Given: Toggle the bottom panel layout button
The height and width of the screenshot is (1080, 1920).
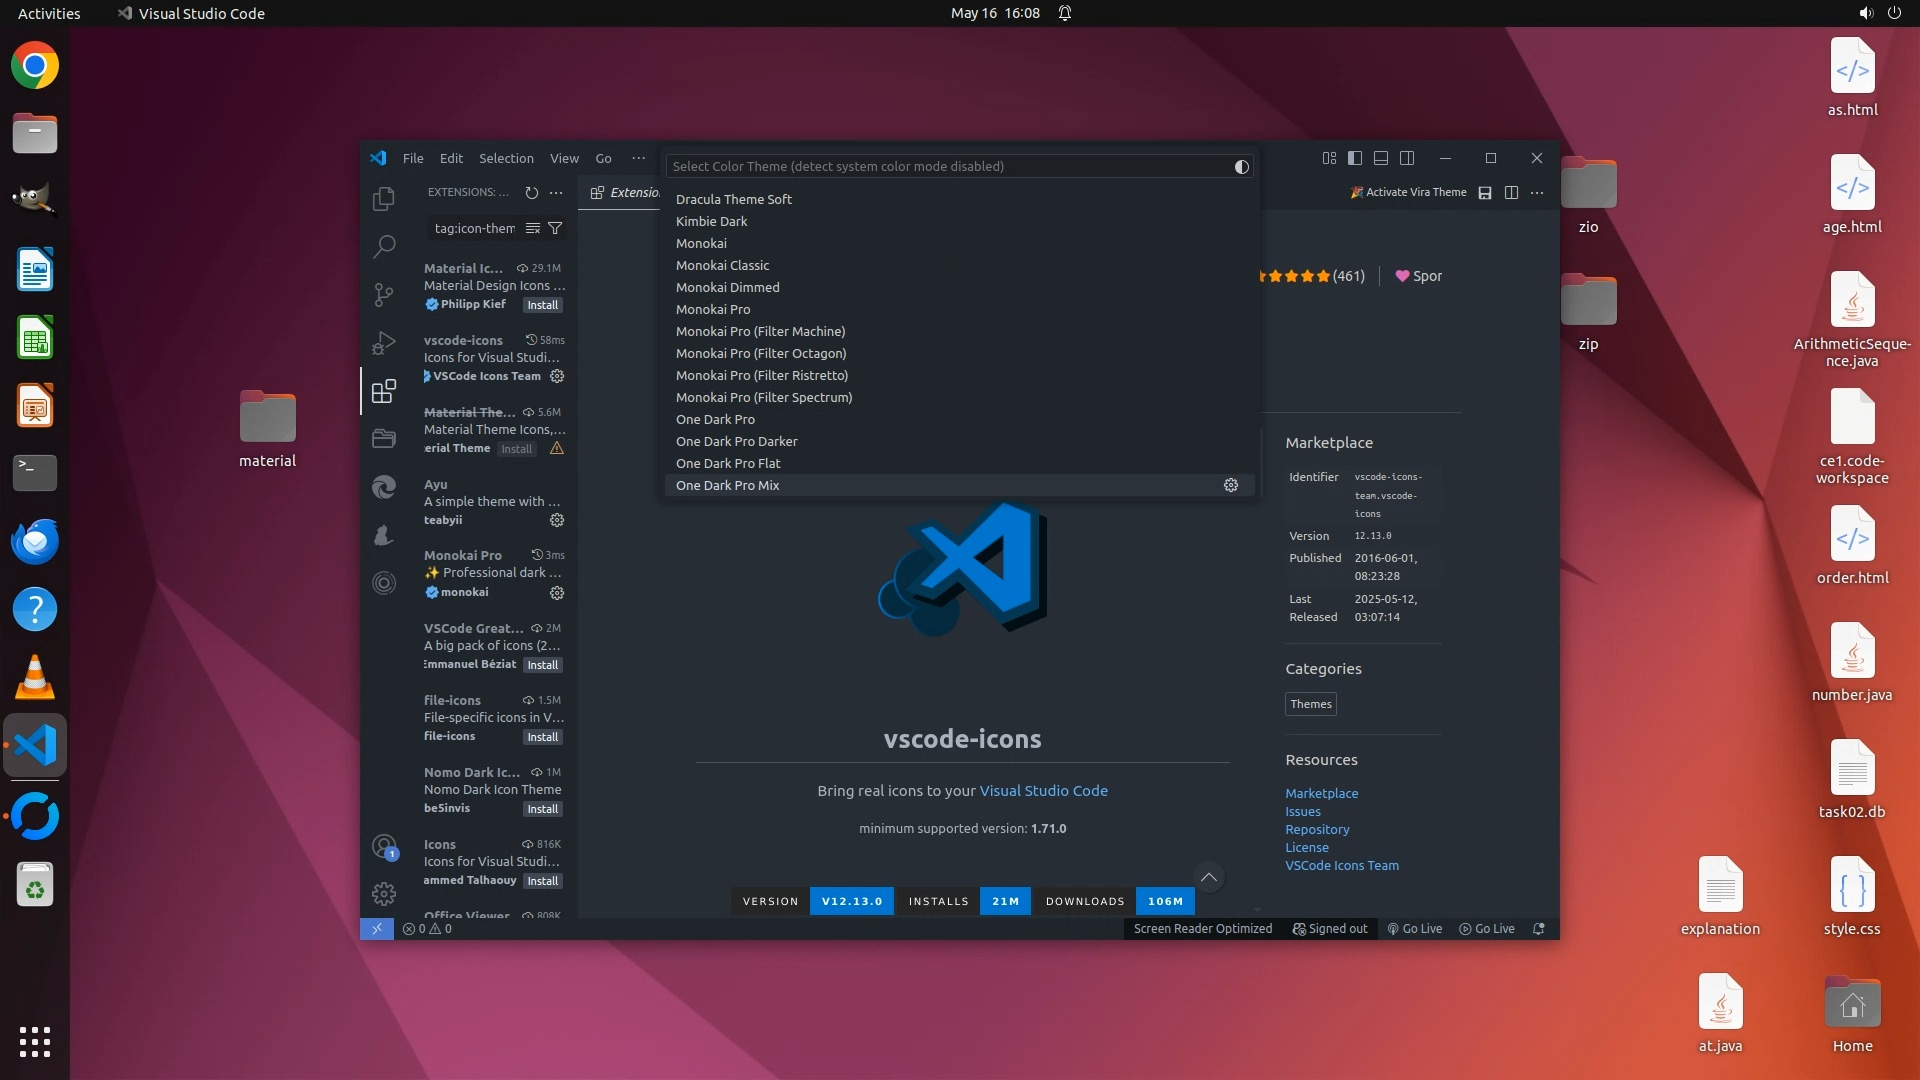Looking at the screenshot, I should click(x=1381, y=158).
